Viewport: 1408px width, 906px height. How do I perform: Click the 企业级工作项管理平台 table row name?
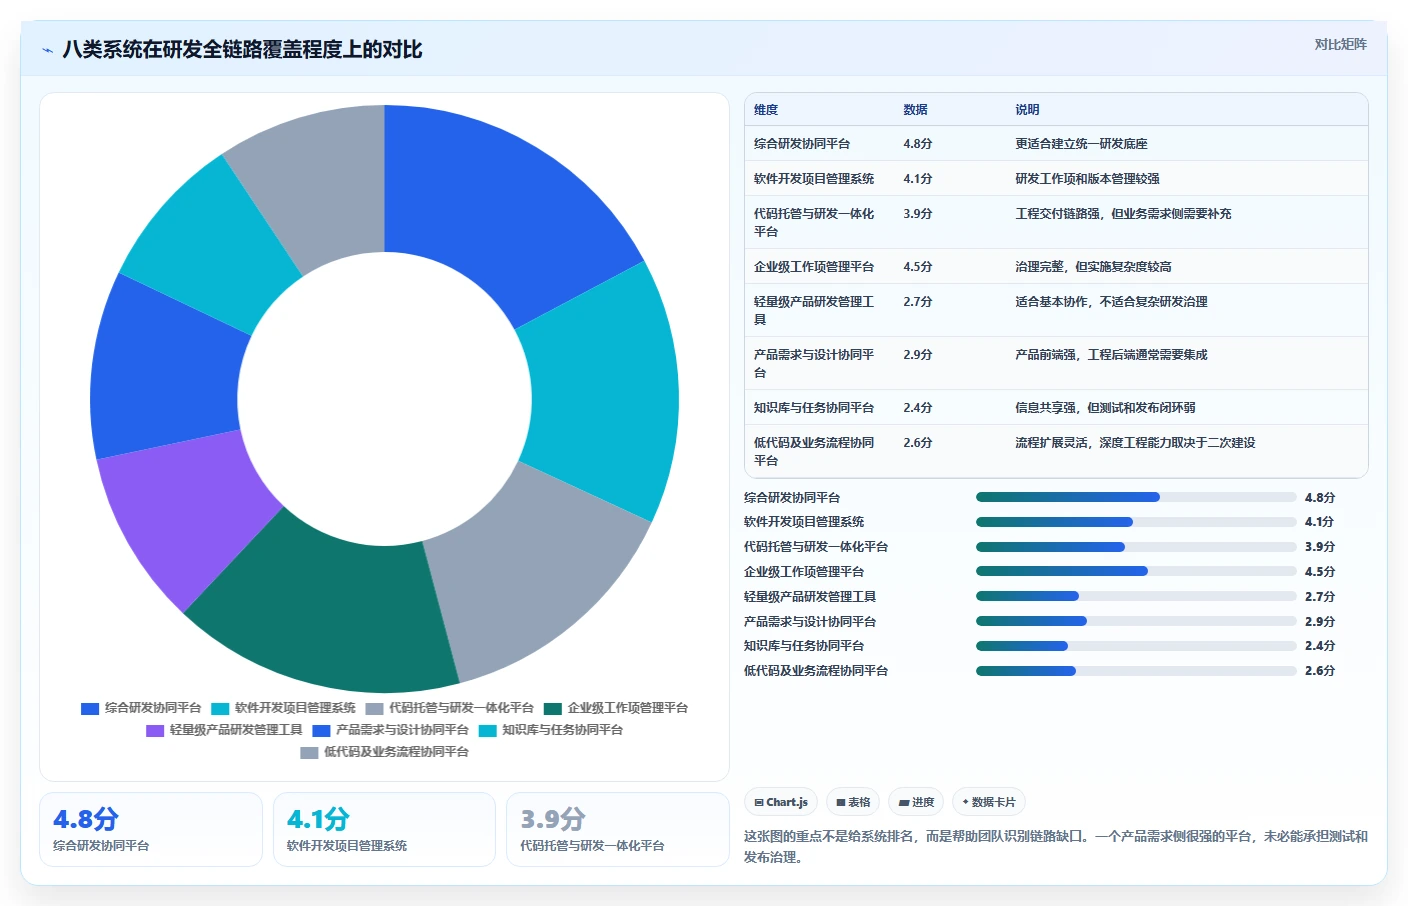(814, 267)
